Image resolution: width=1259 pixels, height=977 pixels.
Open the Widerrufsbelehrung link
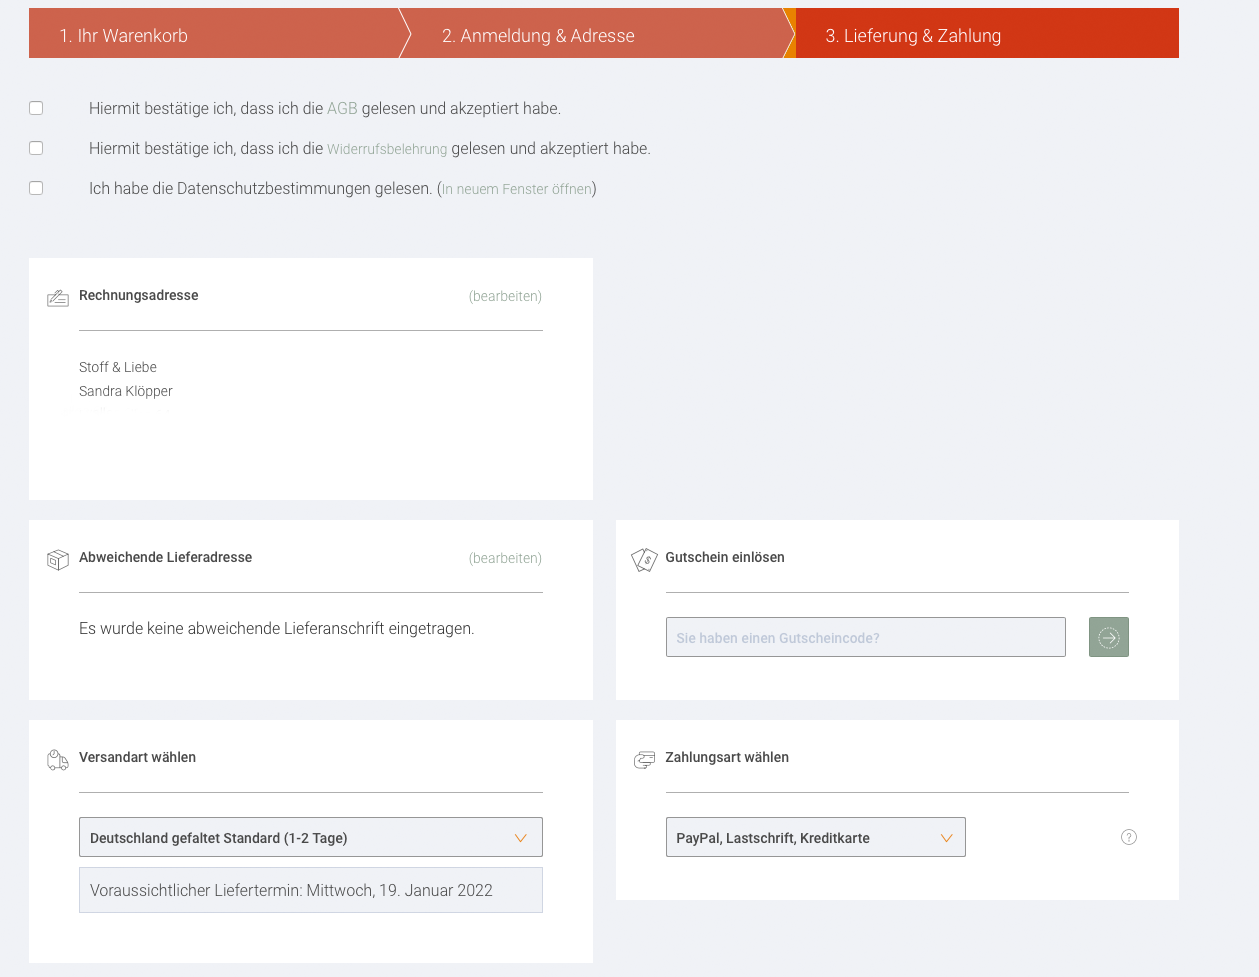[x=387, y=149]
